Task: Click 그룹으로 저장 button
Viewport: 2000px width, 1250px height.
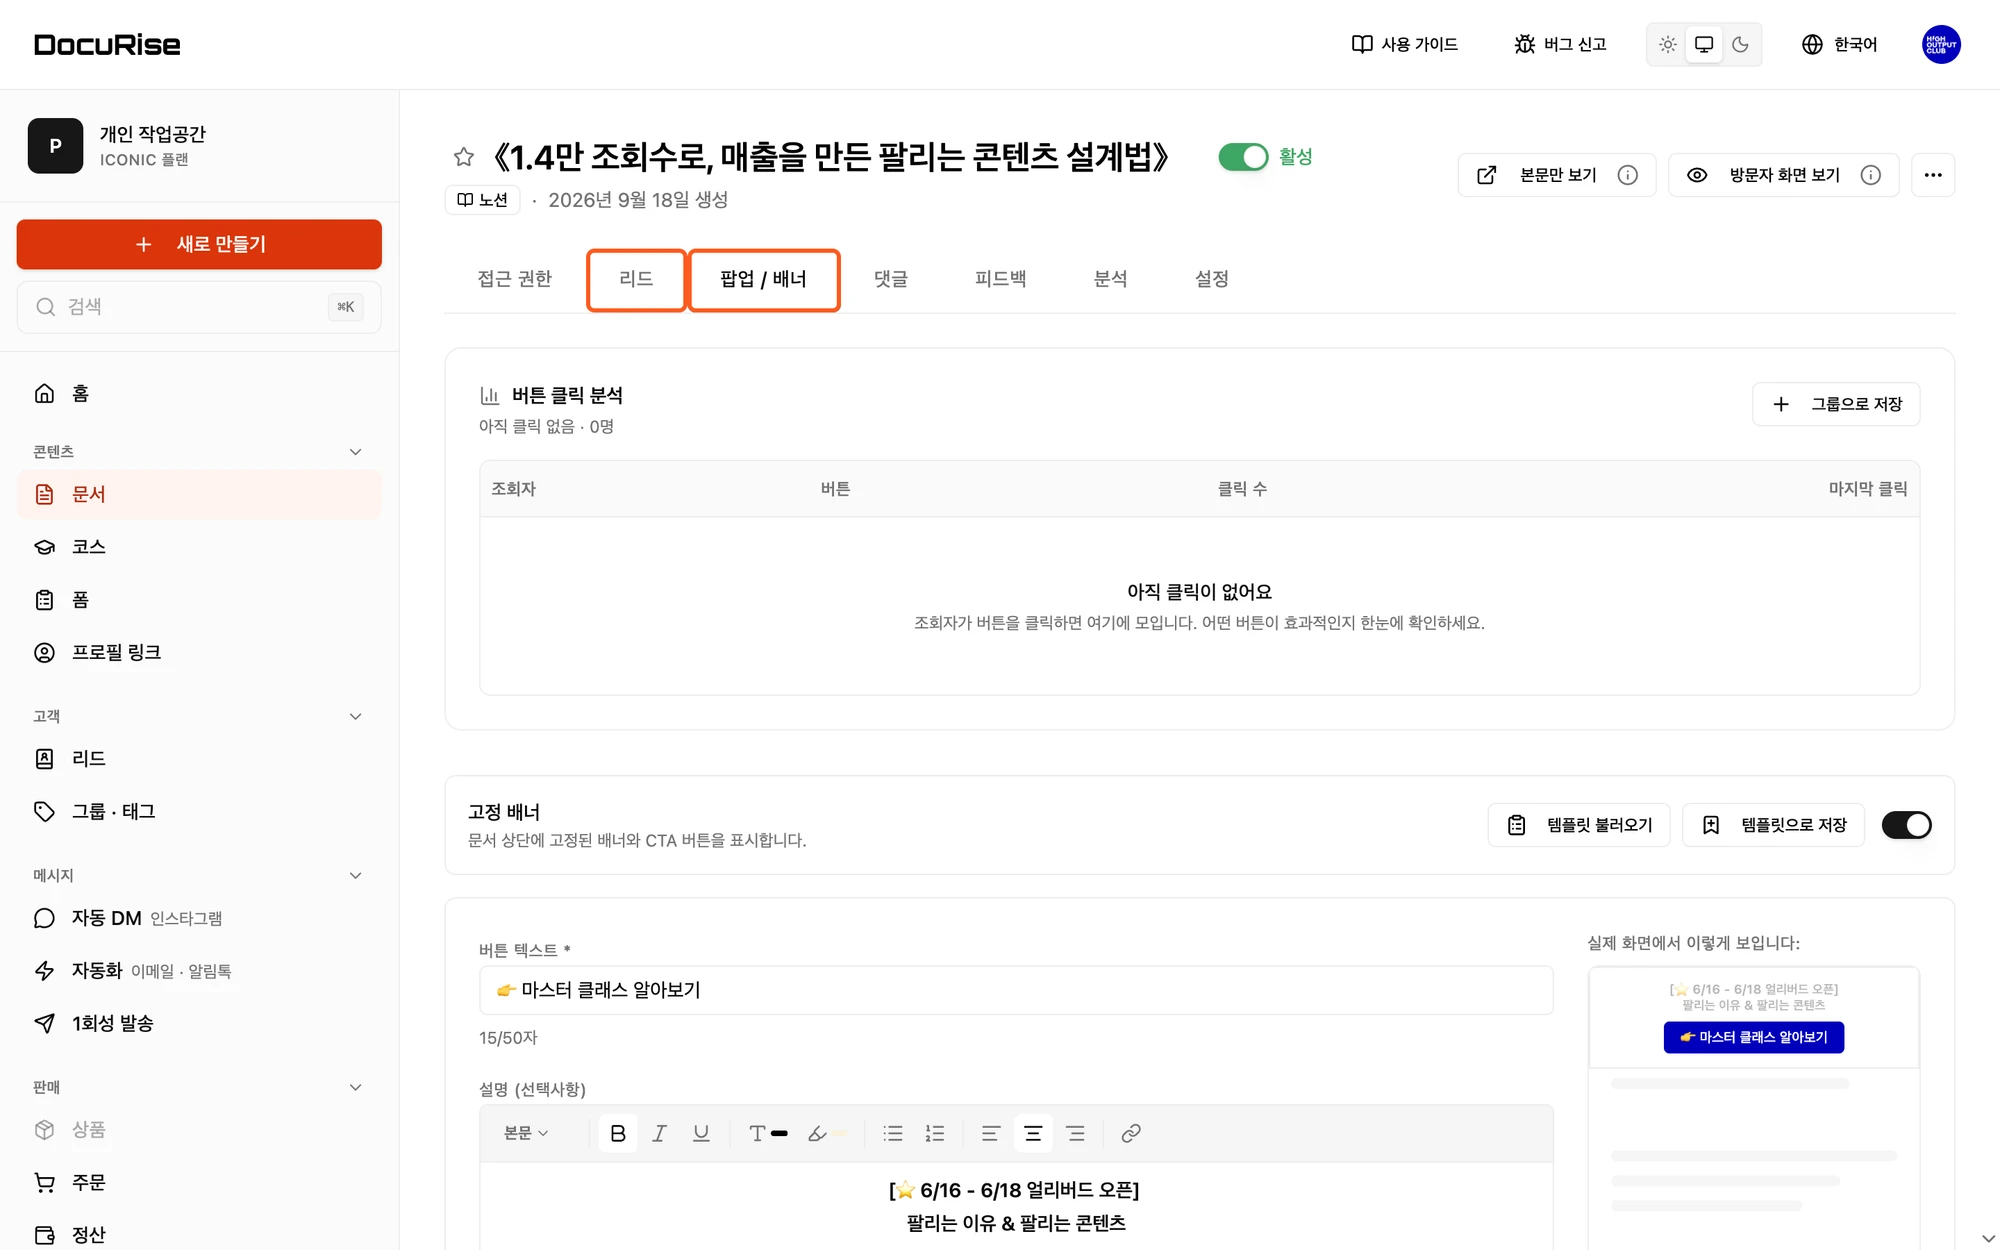Action: click(x=1836, y=404)
